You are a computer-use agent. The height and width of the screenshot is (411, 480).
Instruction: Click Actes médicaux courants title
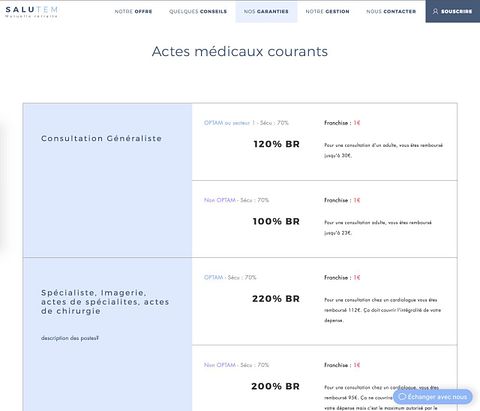tap(240, 51)
